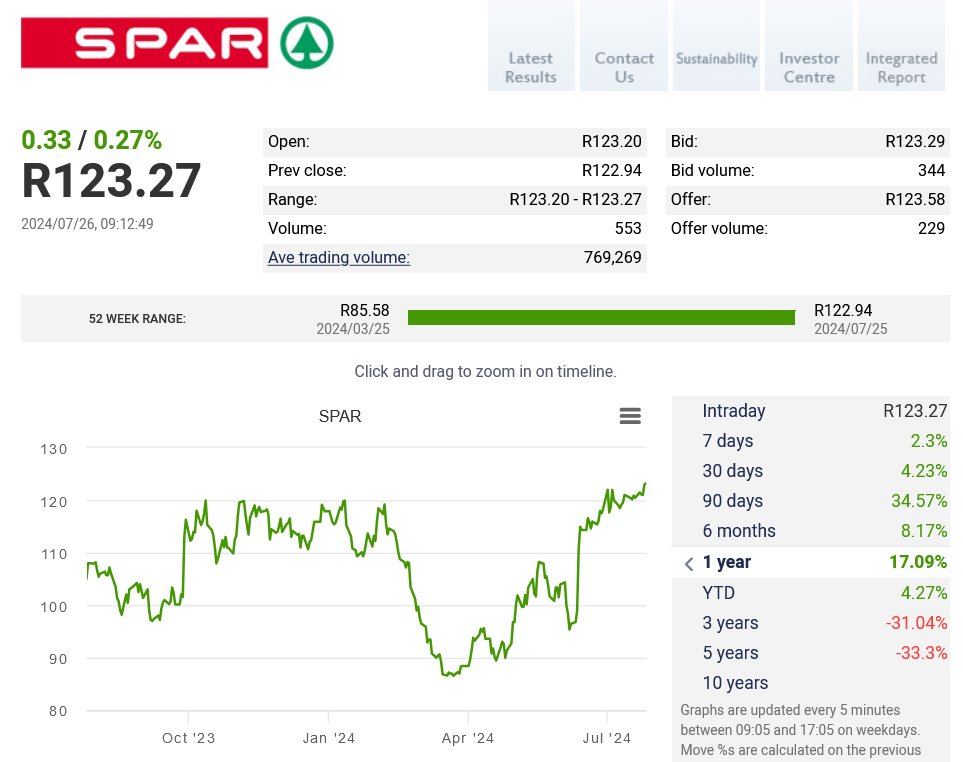Click the chevron beside 1 year

(689, 563)
